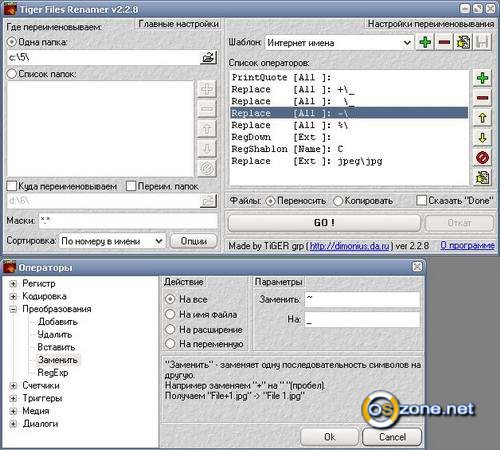Select Переносить files option
This screenshot has width=500, height=450.
point(270,201)
